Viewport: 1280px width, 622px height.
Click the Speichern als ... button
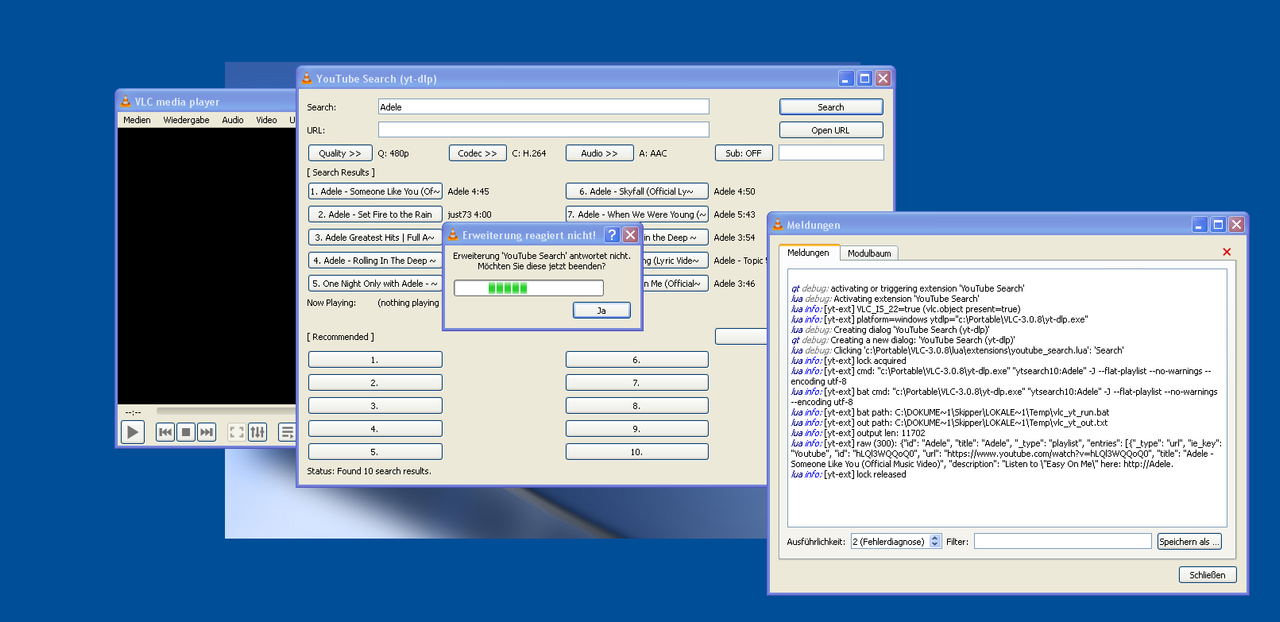pos(1189,541)
